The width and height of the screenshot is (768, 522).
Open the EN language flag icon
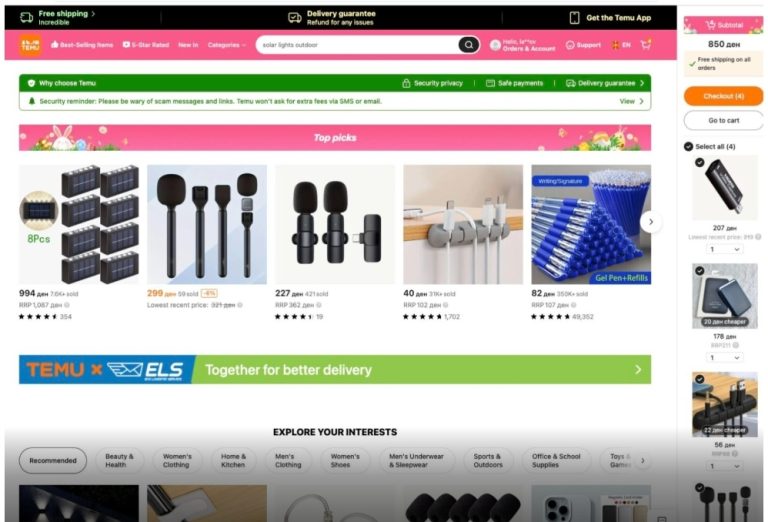point(615,45)
